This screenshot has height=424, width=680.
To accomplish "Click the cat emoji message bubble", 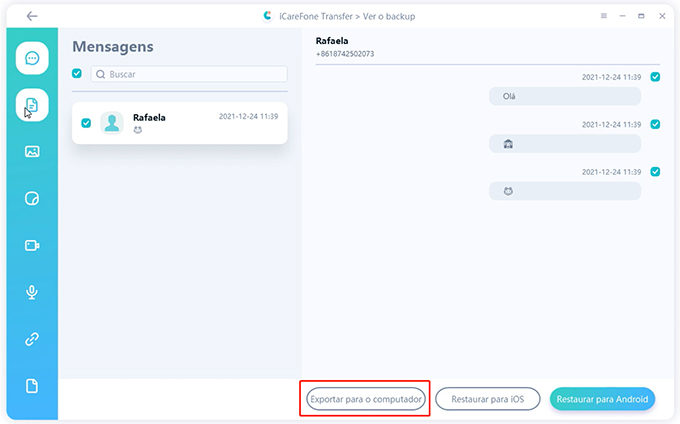I will point(565,191).
